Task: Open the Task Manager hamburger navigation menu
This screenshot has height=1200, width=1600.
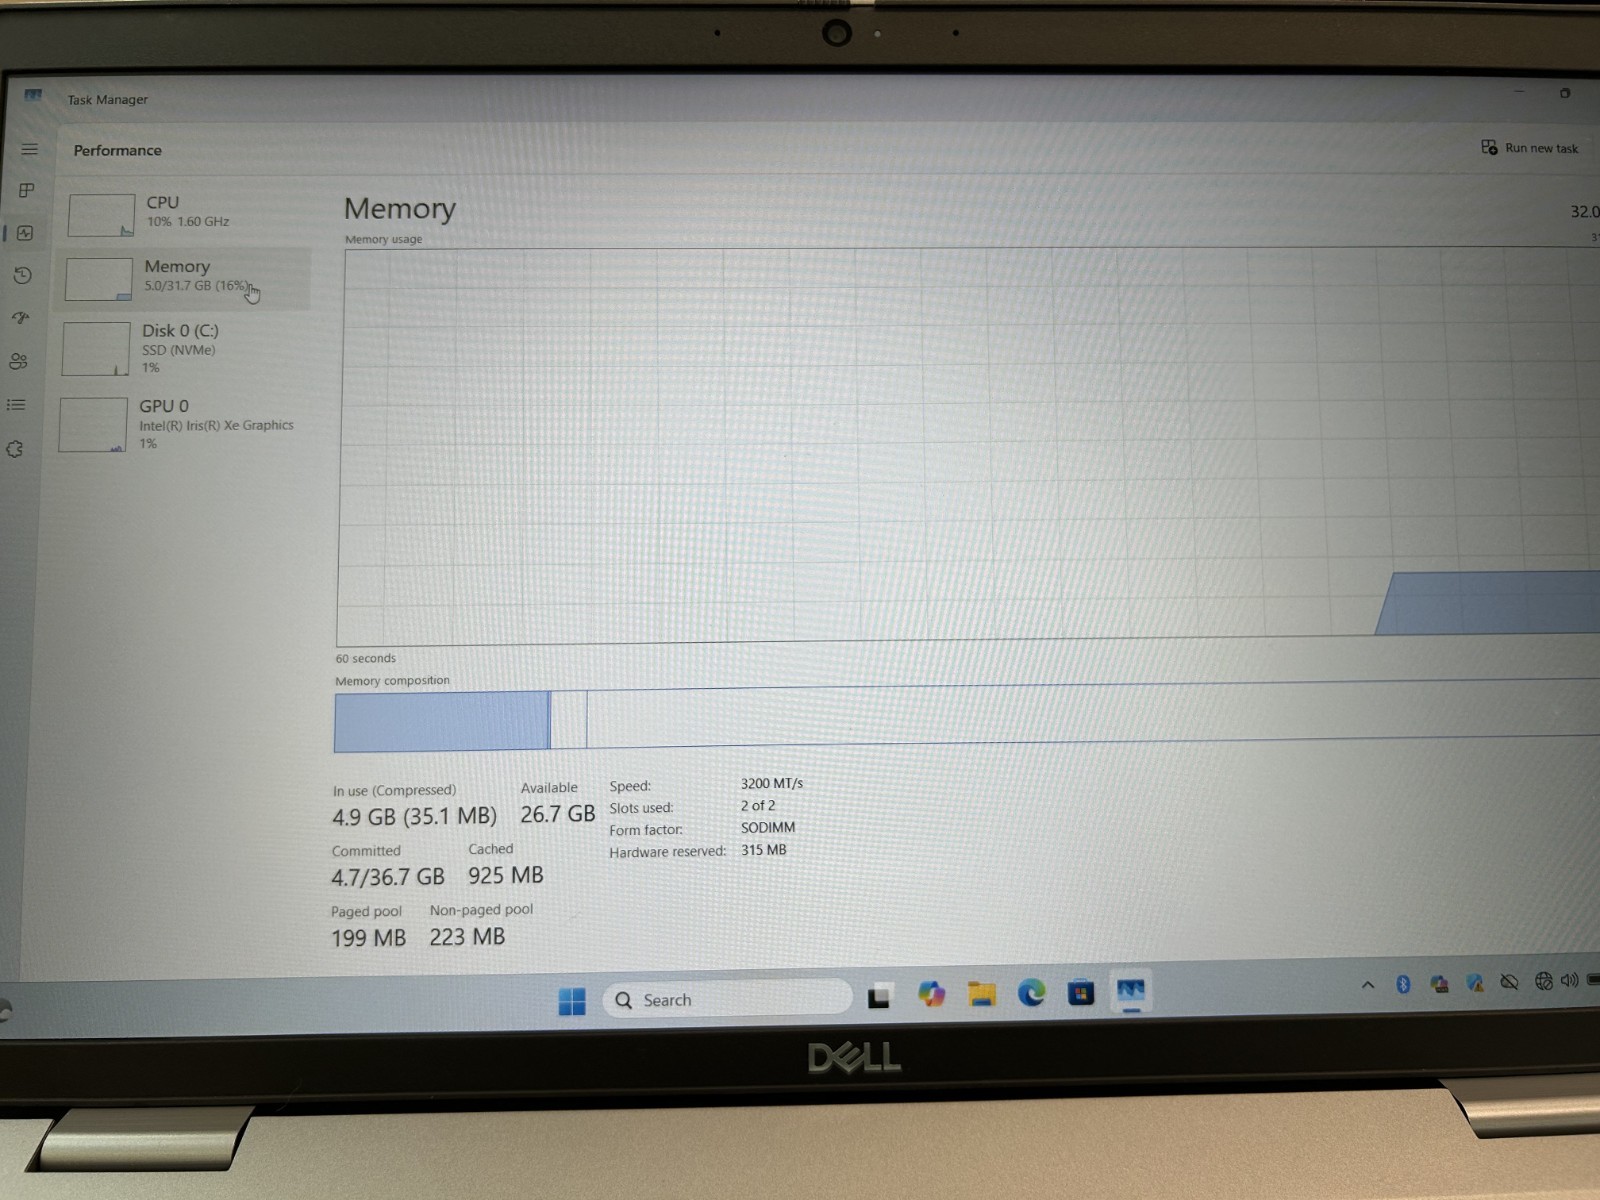Action: [x=29, y=149]
